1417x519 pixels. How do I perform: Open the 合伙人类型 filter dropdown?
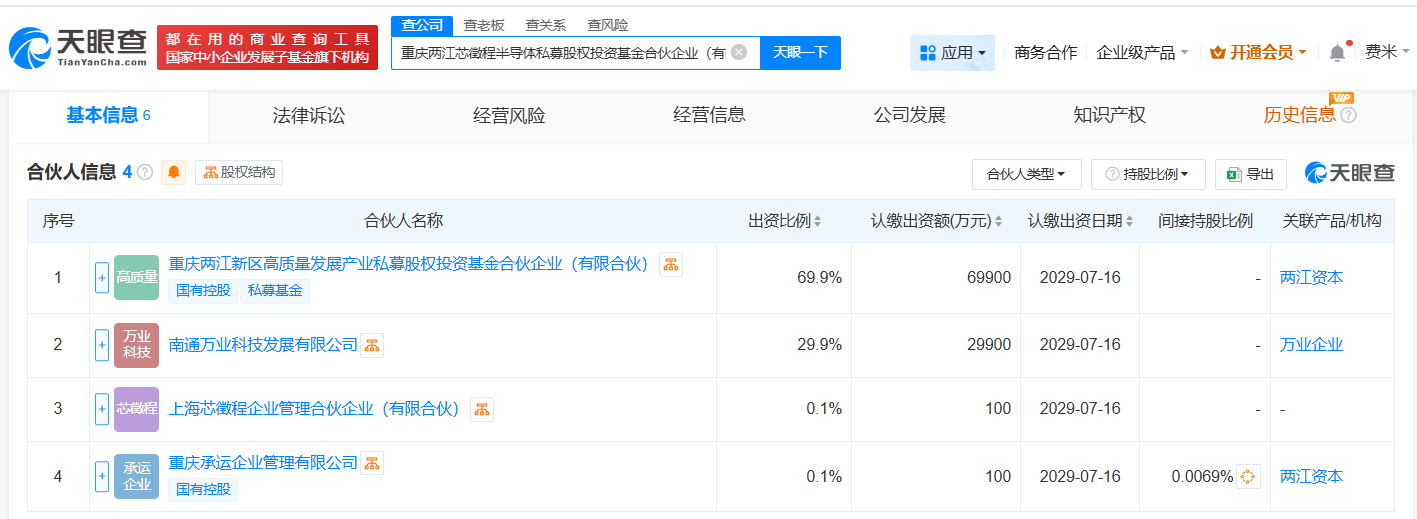point(1026,174)
